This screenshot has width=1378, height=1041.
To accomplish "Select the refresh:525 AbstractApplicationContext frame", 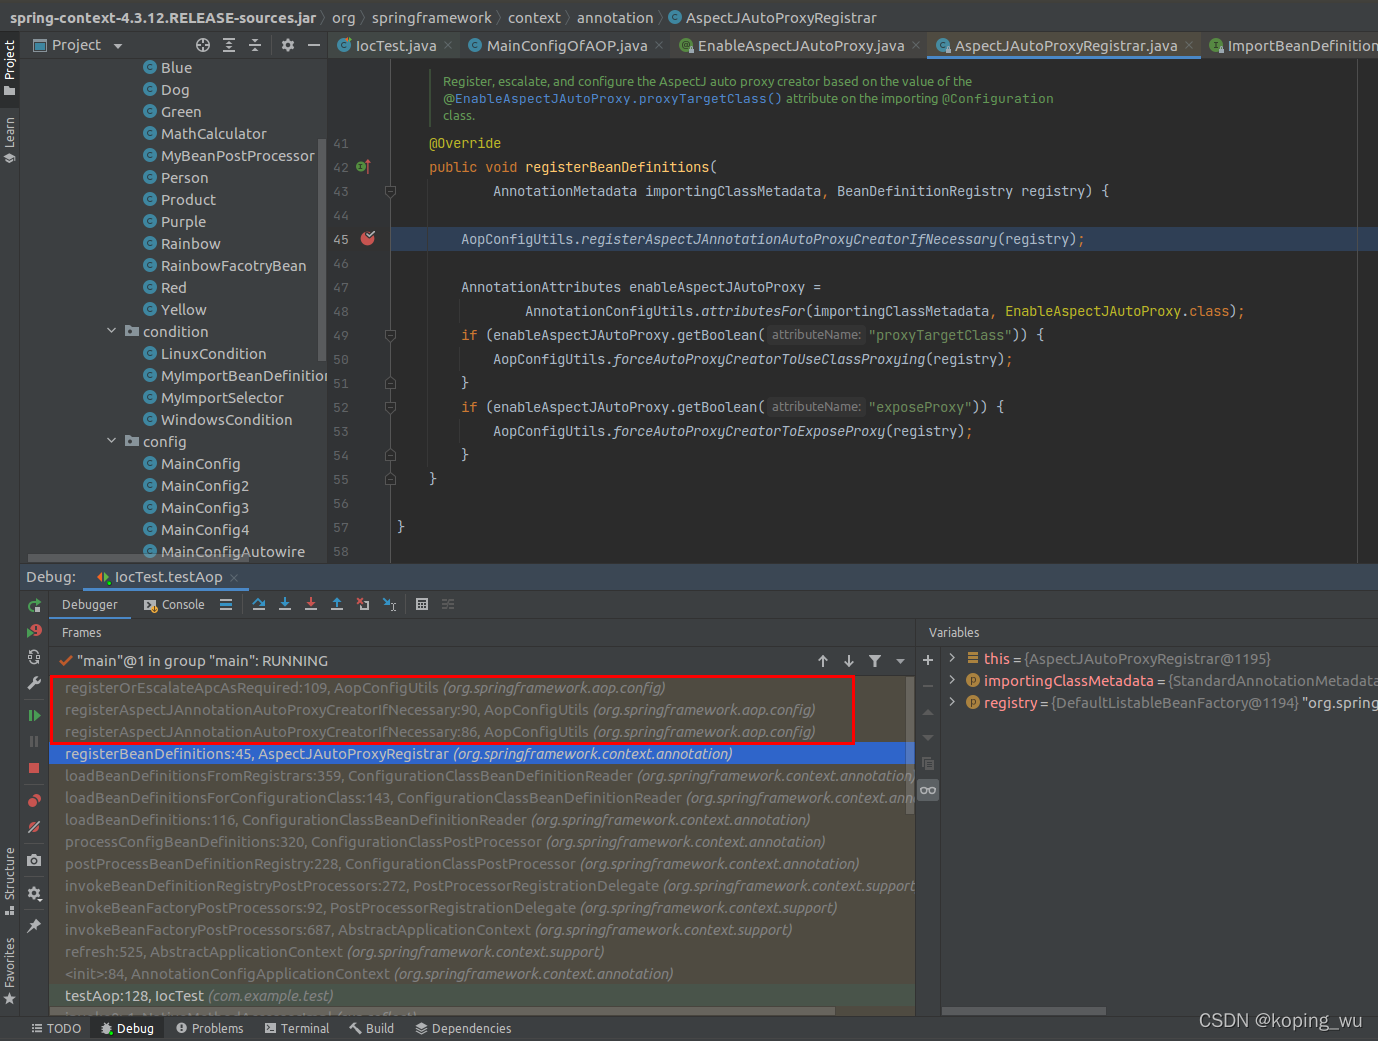I will click(x=482, y=952).
